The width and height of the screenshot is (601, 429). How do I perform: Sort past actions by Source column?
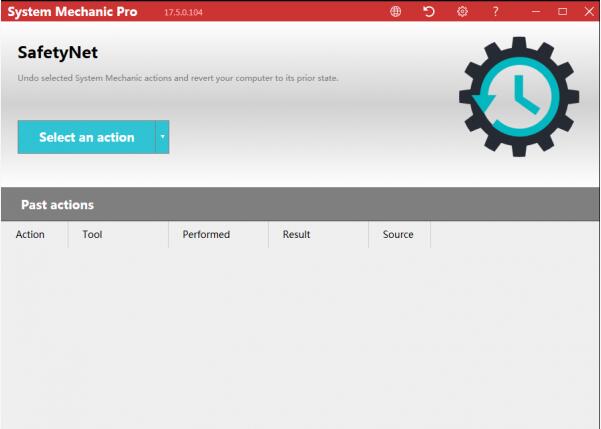pyautogui.click(x=399, y=234)
